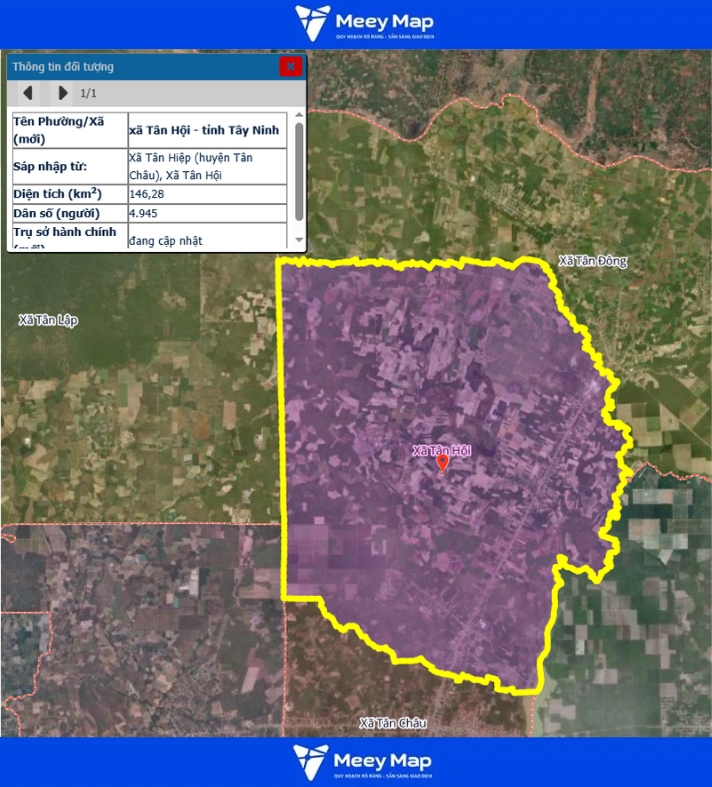Click the 1/1 record counter
The image size is (712, 787).
click(89, 93)
